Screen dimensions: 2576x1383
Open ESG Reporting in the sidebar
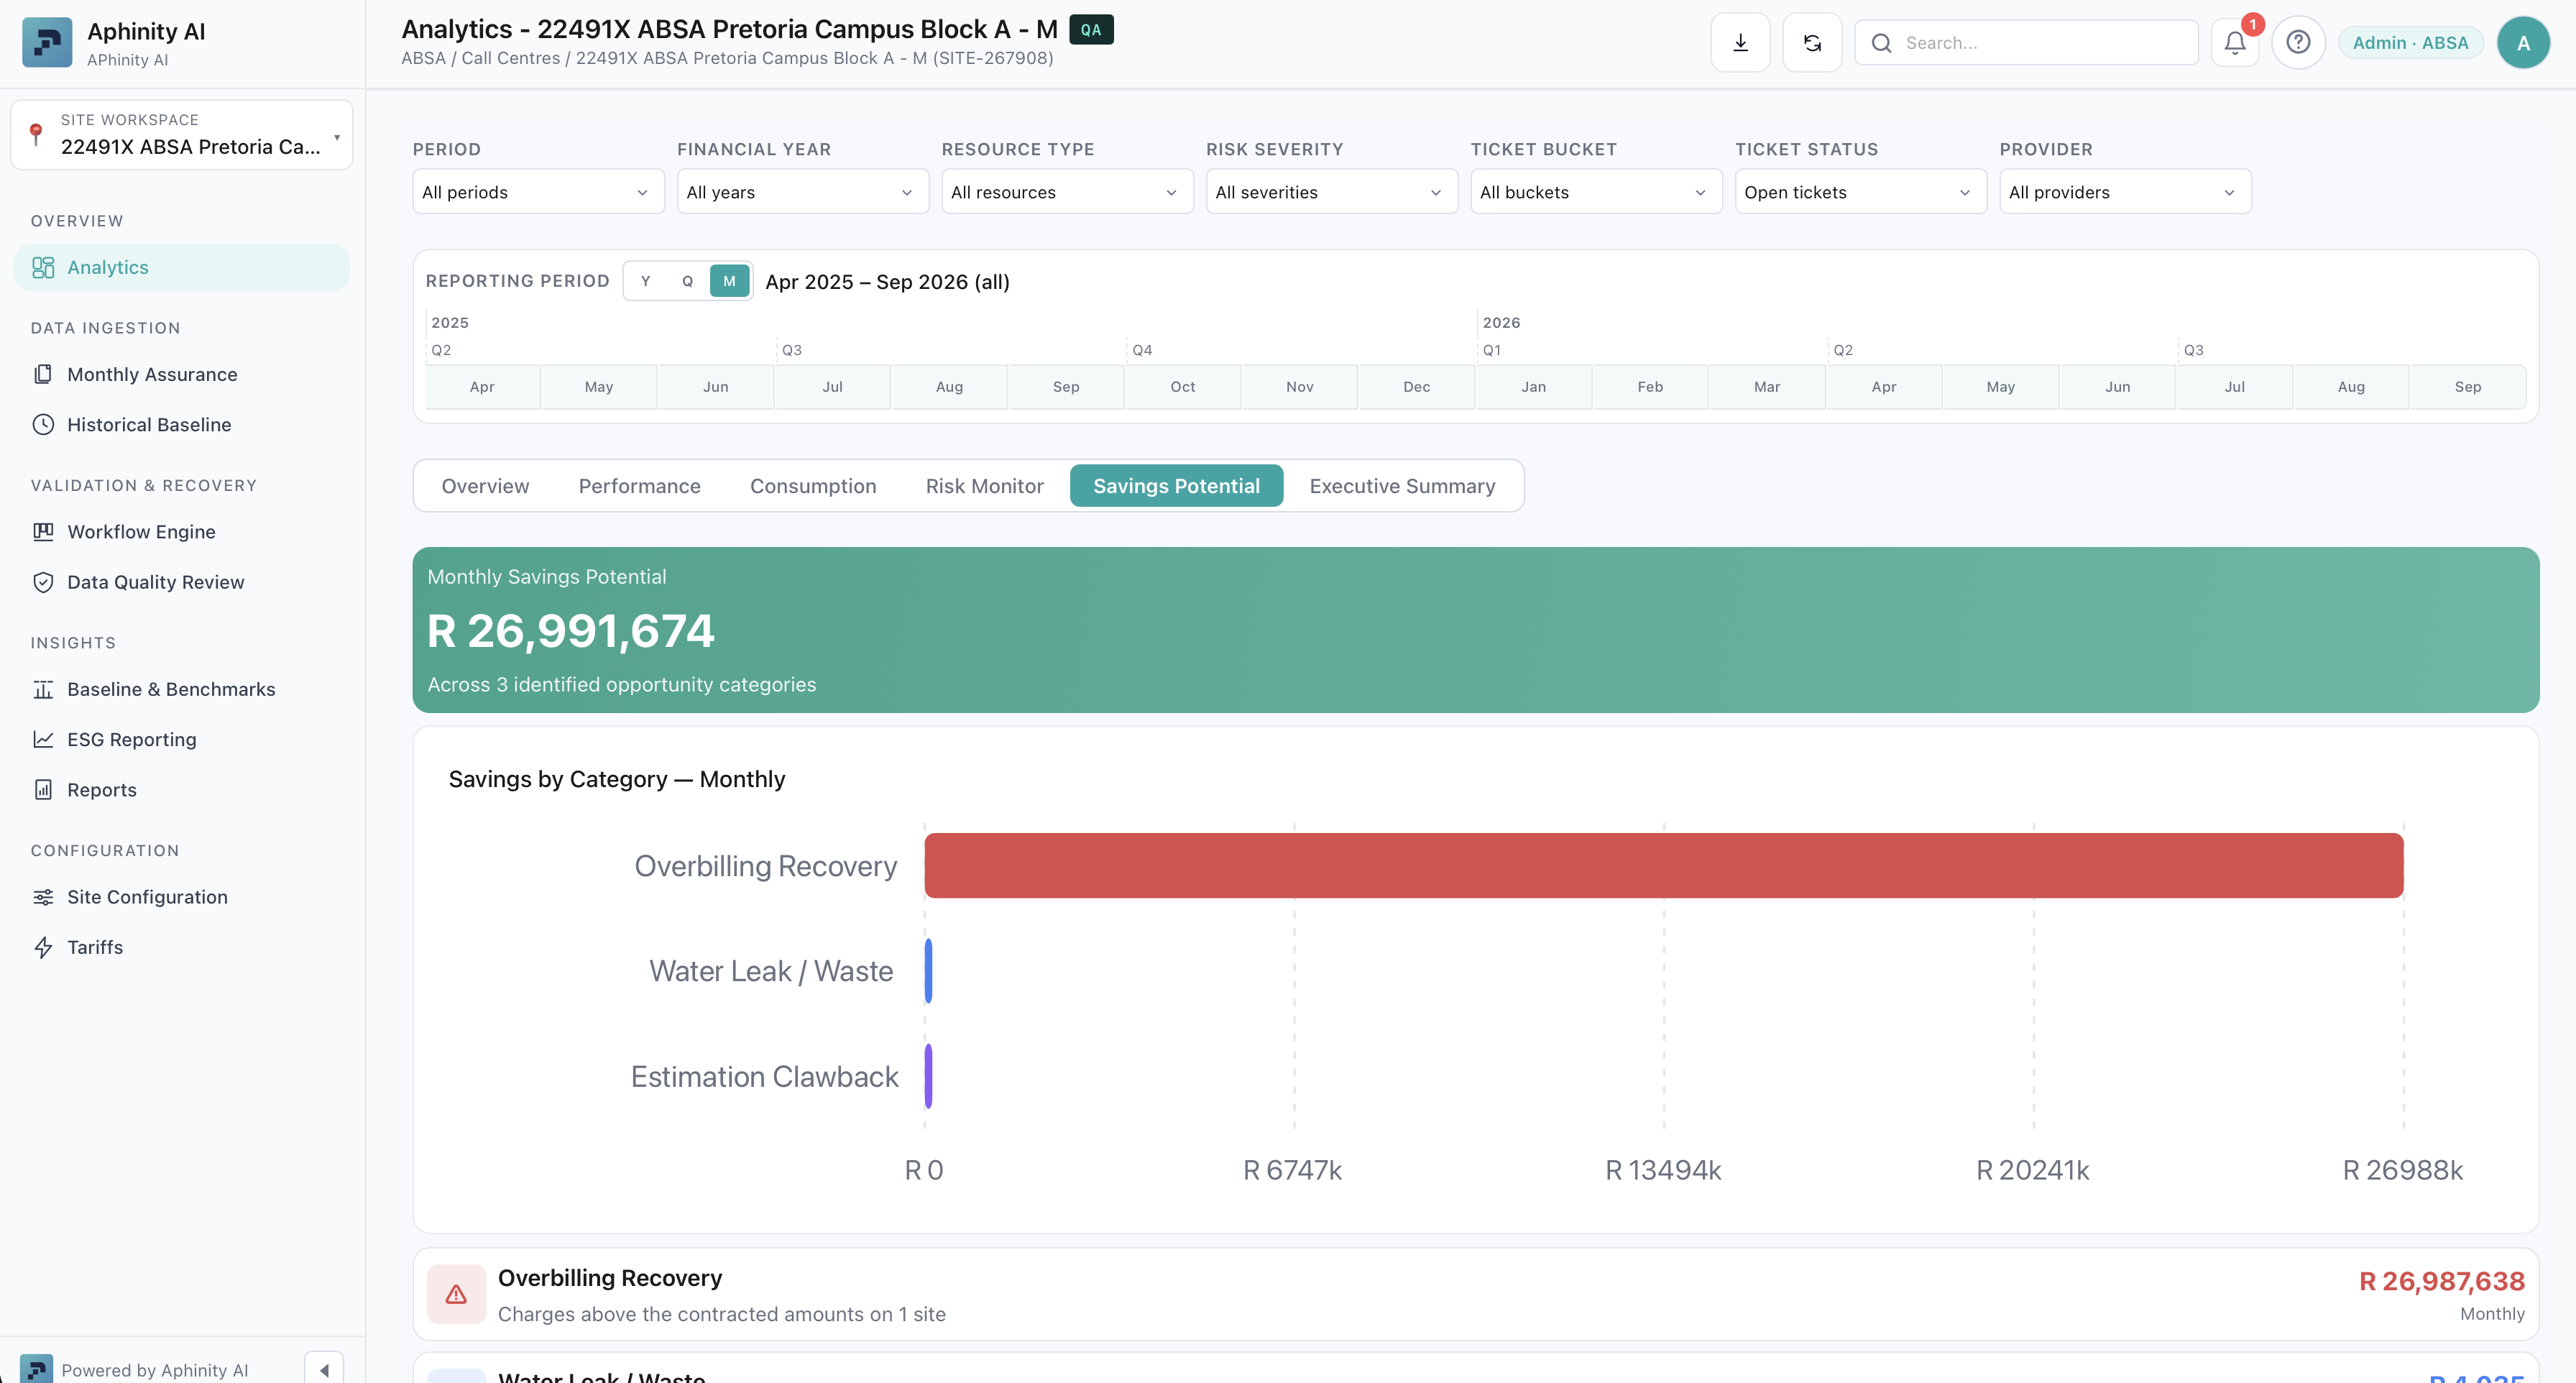(x=182, y=739)
